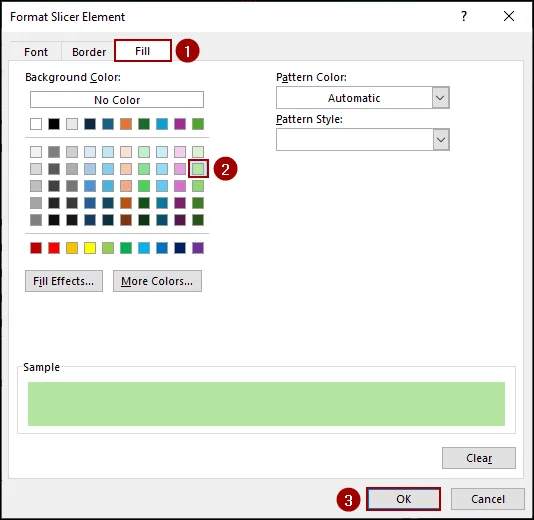
Task: Click the 'Background Color:' label
Action: [x=73, y=77]
